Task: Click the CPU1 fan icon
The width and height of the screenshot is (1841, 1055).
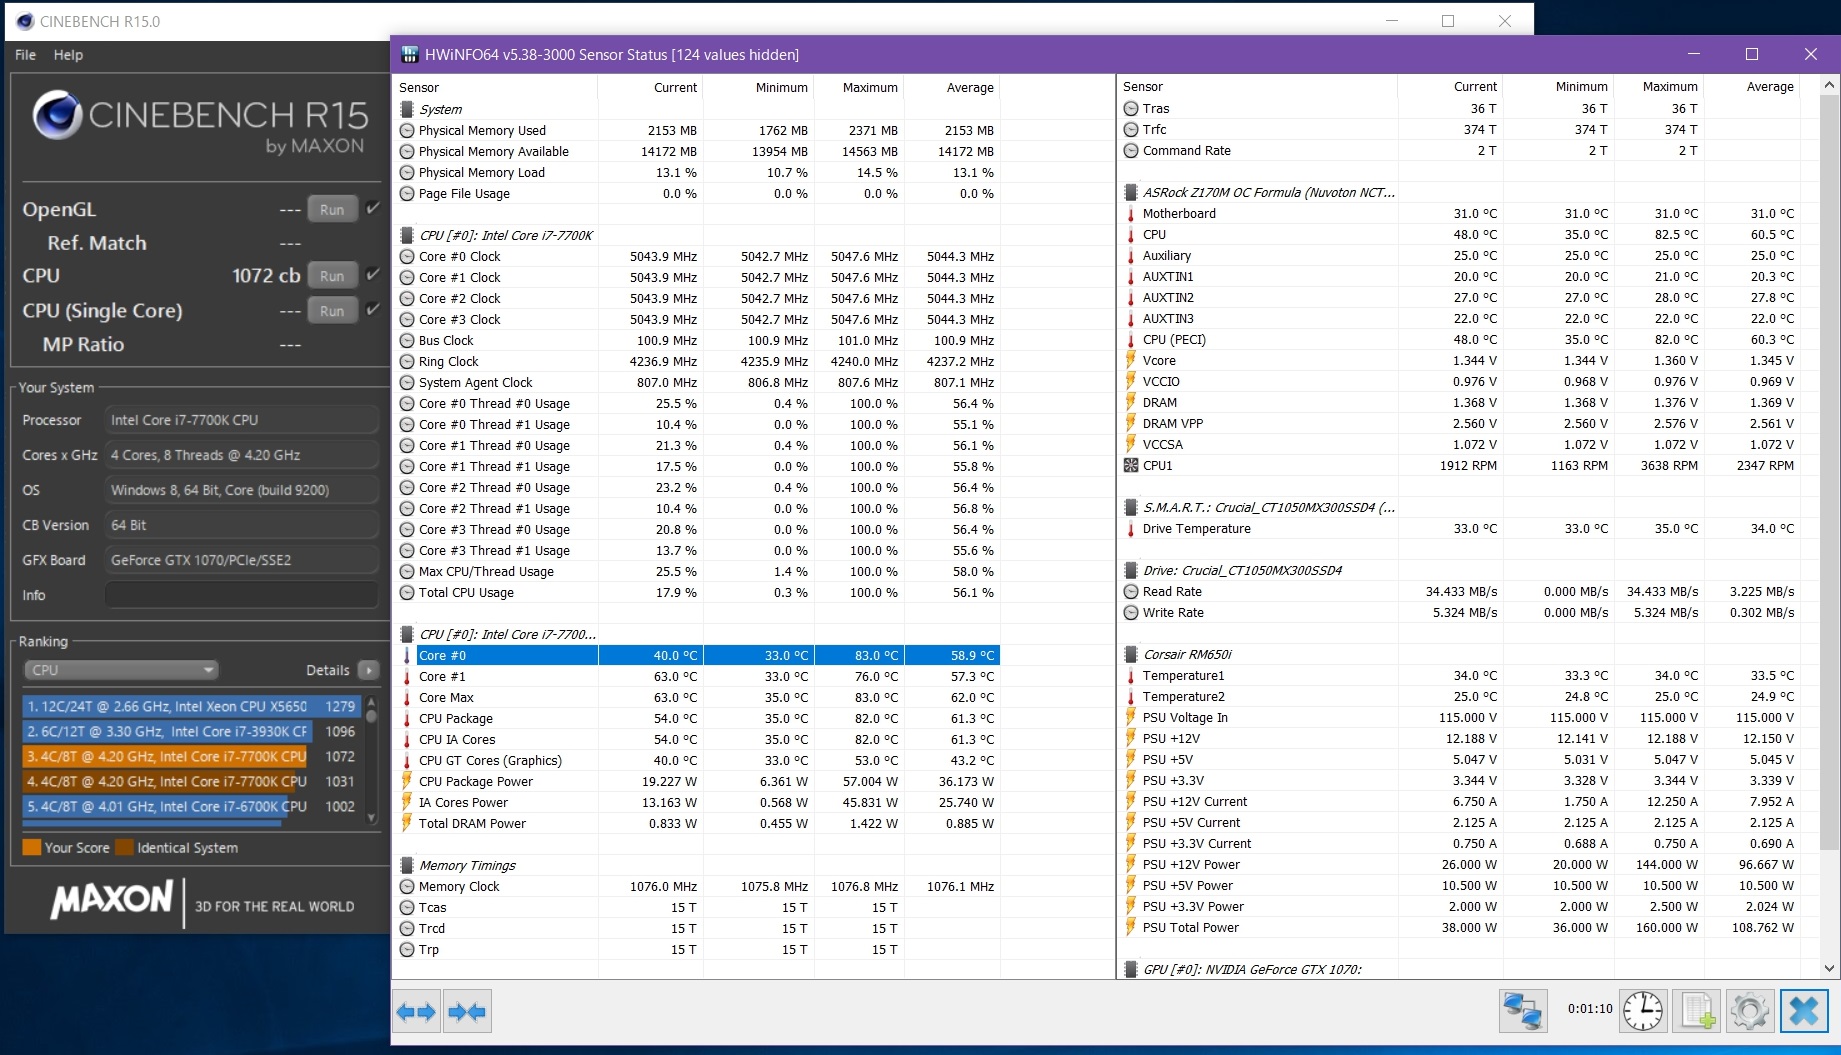Action: [x=1131, y=465]
